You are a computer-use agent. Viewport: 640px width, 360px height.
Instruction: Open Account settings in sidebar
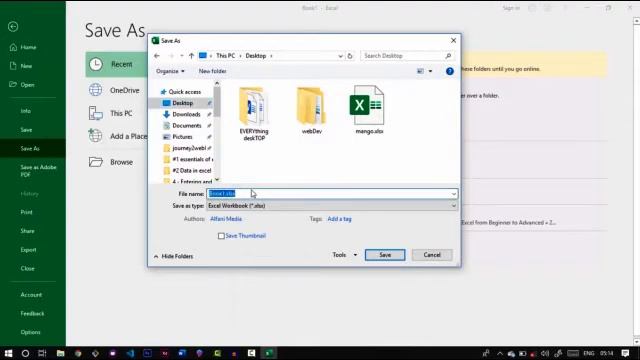pyautogui.click(x=31, y=295)
